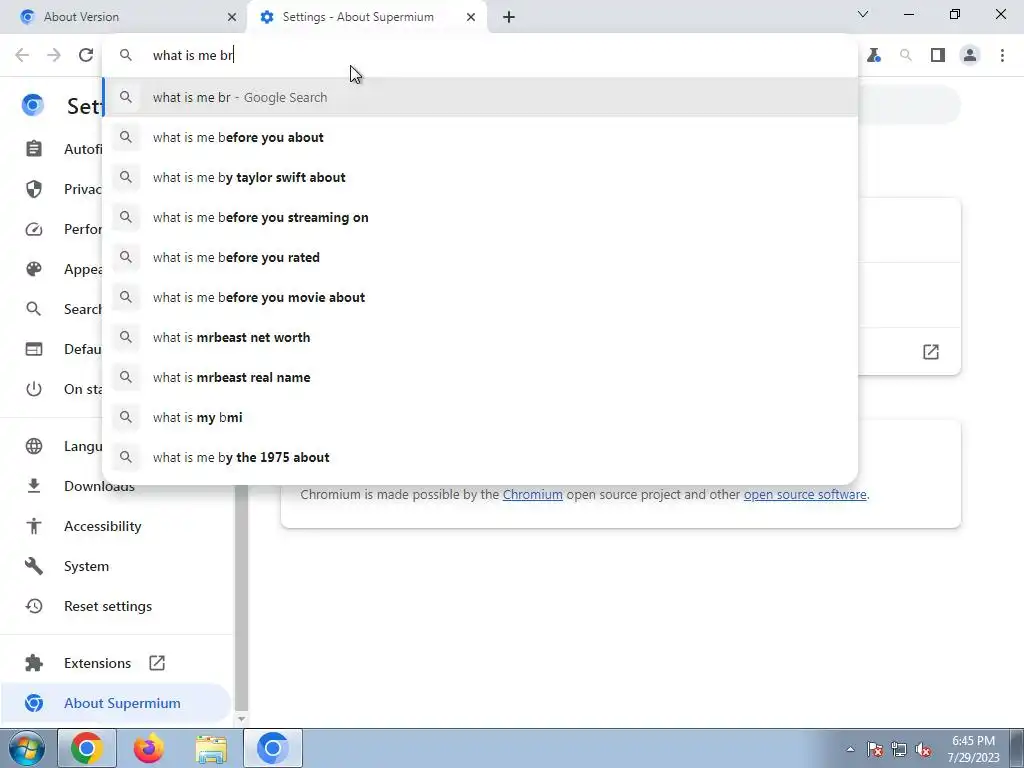Open the Windows Start button
The width and height of the screenshot is (1024, 768).
[x=26, y=748]
